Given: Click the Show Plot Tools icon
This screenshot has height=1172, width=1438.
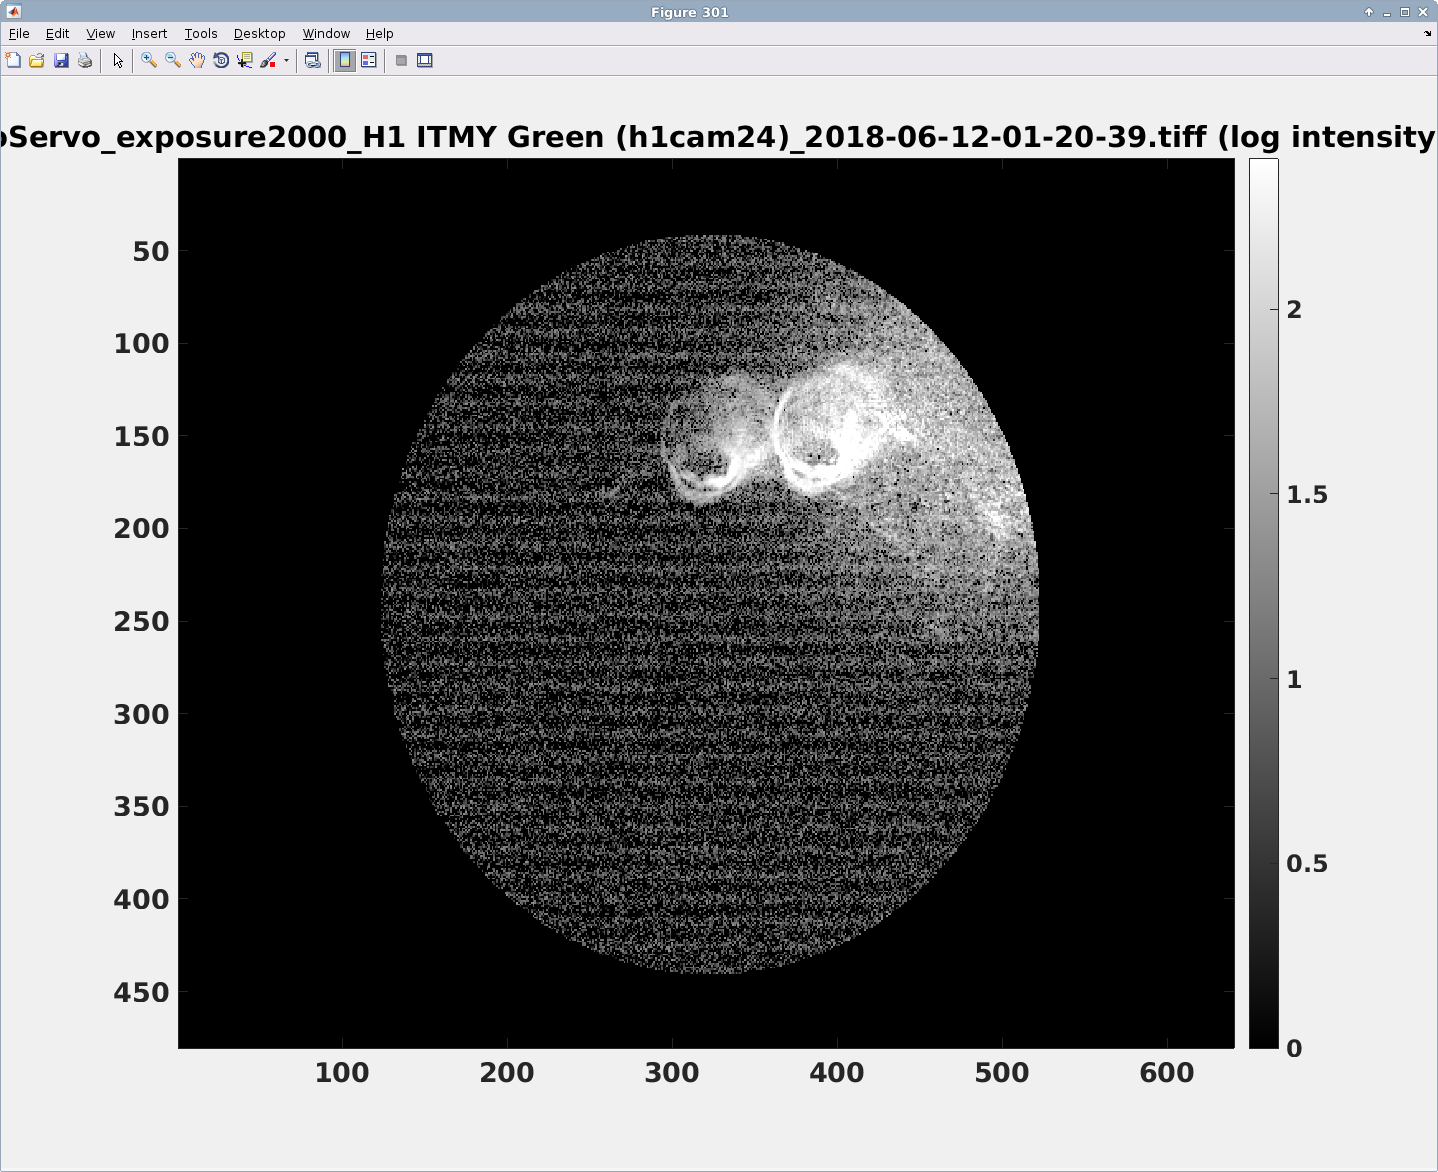Looking at the screenshot, I should point(425,61).
